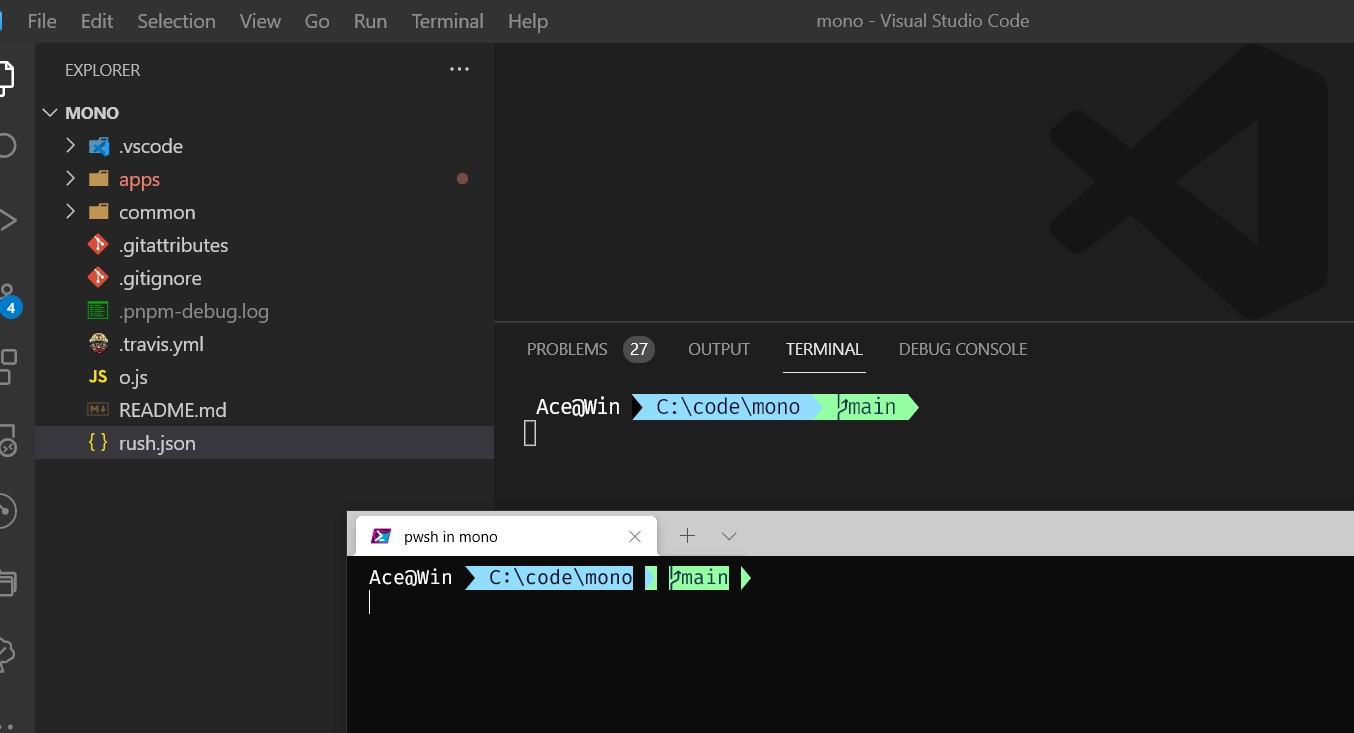Click the JS icon next to o.js
Viewport: 1354px width, 733px height.
point(98,377)
